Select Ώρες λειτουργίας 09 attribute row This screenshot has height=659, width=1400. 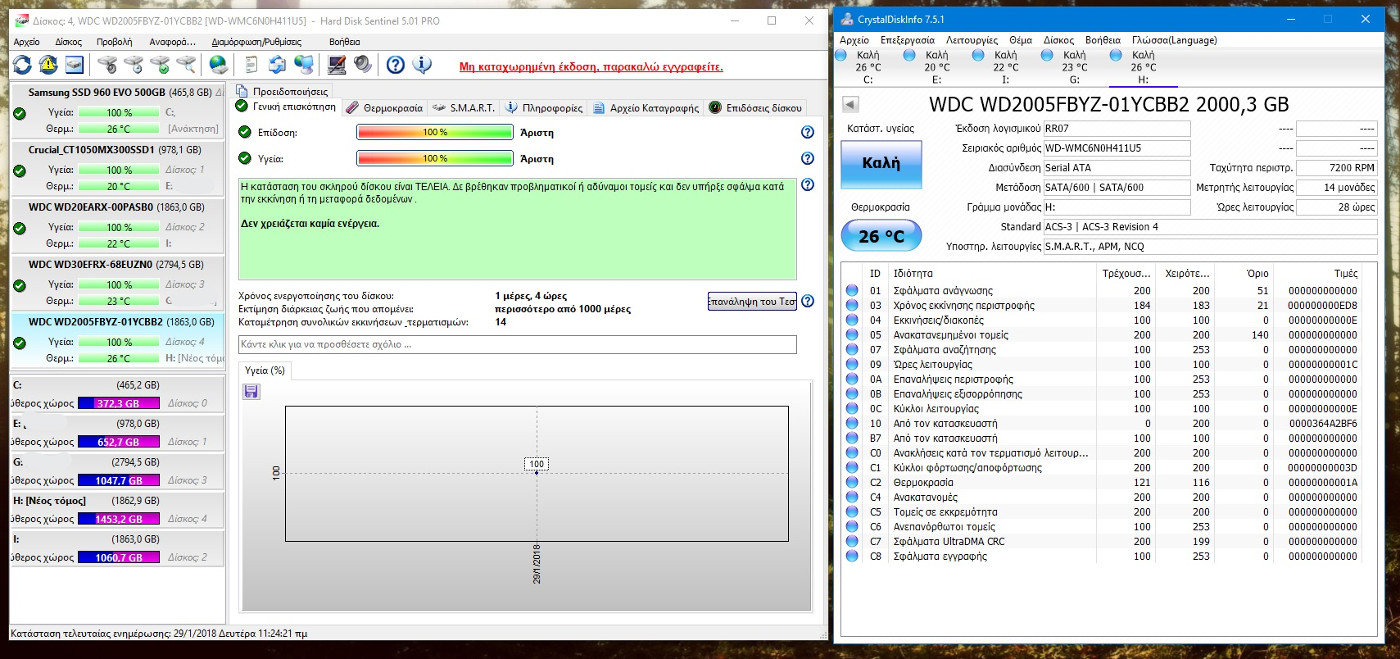(x=1102, y=364)
